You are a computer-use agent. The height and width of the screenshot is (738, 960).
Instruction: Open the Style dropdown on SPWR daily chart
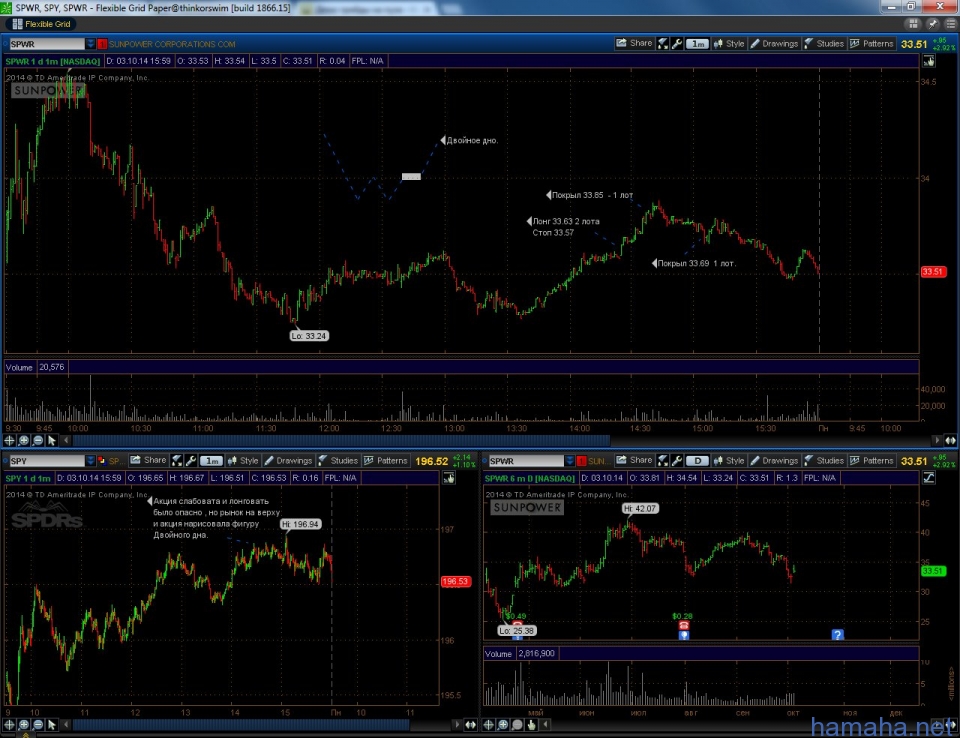coord(729,461)
